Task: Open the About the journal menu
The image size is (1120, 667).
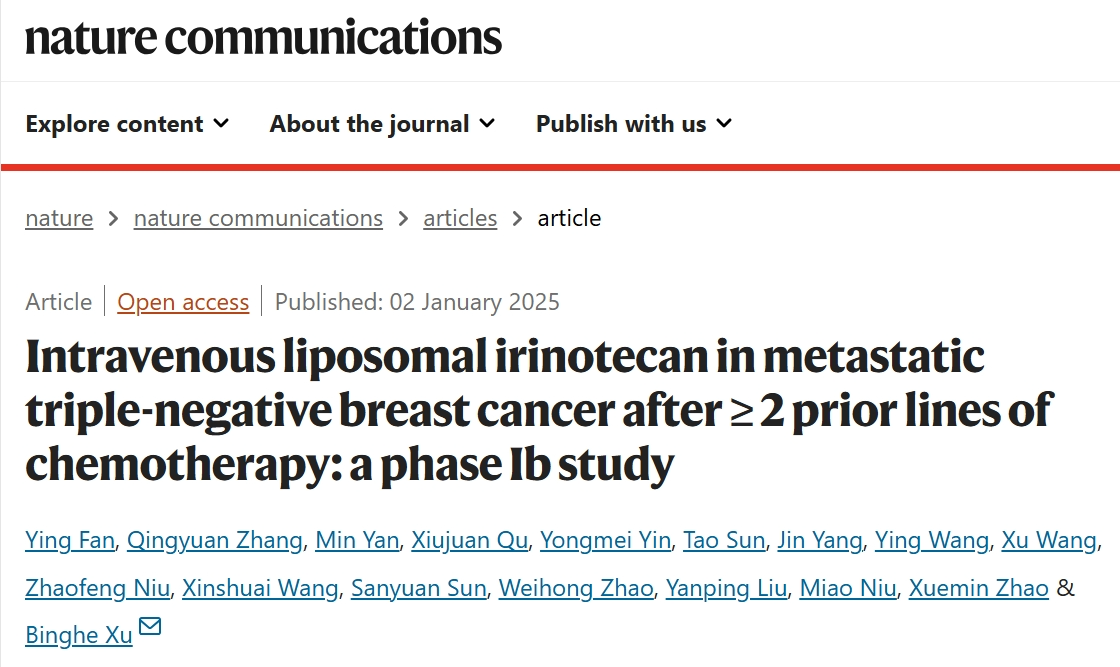Action: pyautogui.click(x=382, y=124)
